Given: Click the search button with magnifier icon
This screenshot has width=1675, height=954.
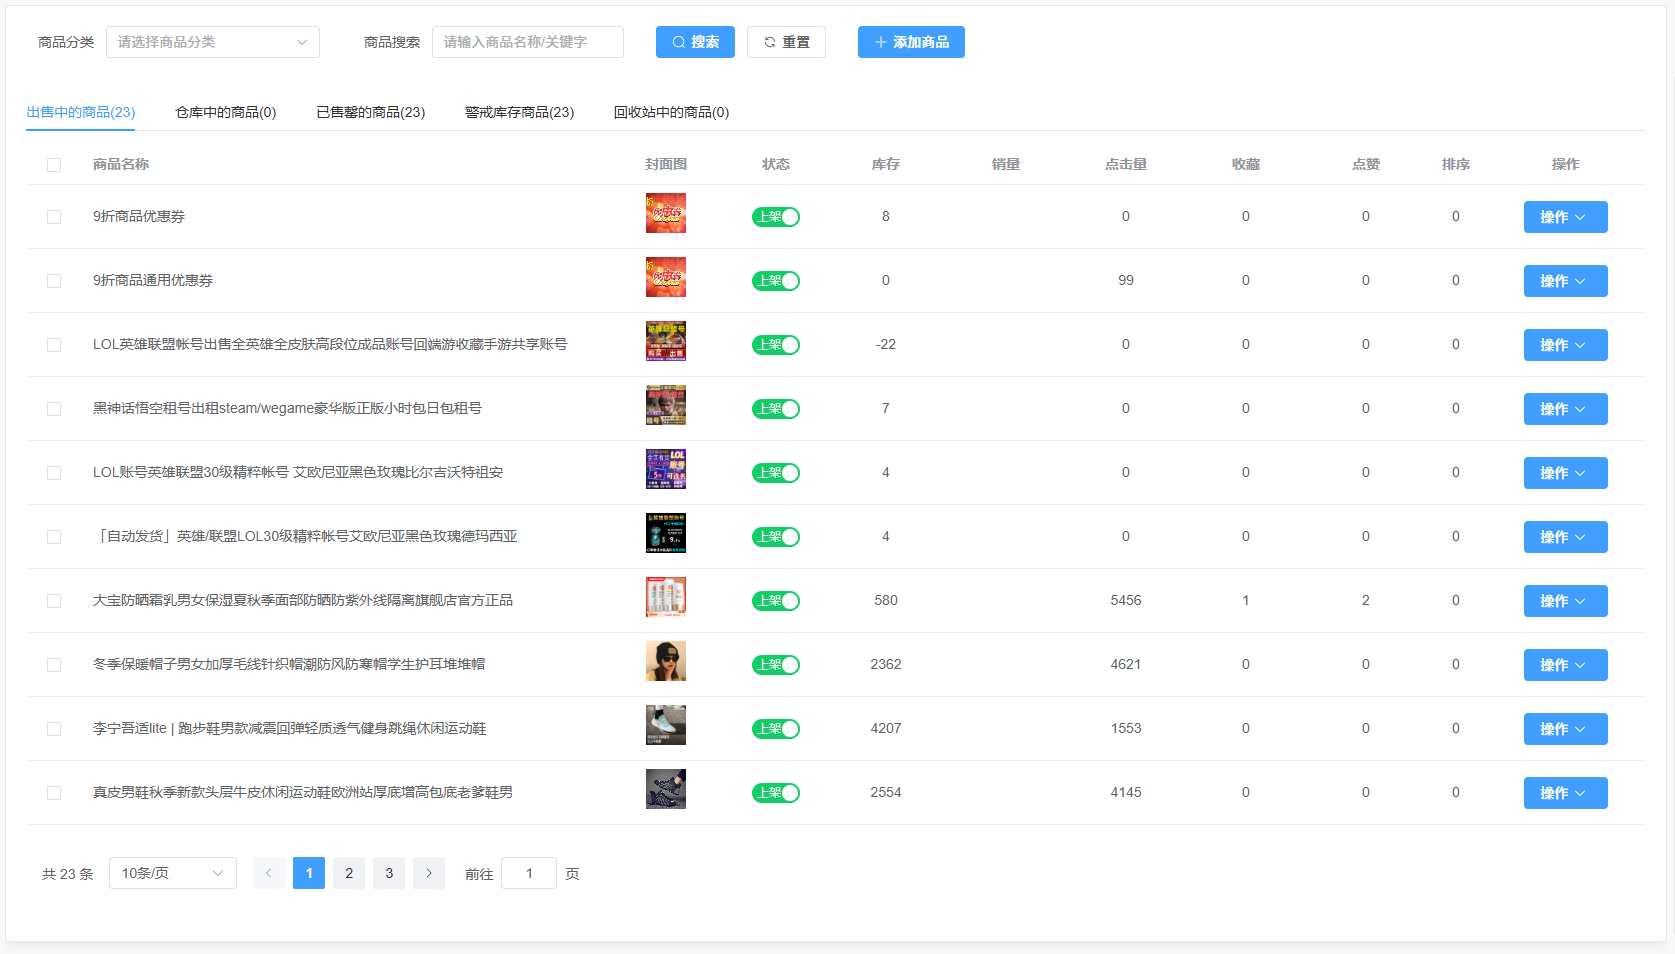Looking at the screenshot, I should click(695, 42).
